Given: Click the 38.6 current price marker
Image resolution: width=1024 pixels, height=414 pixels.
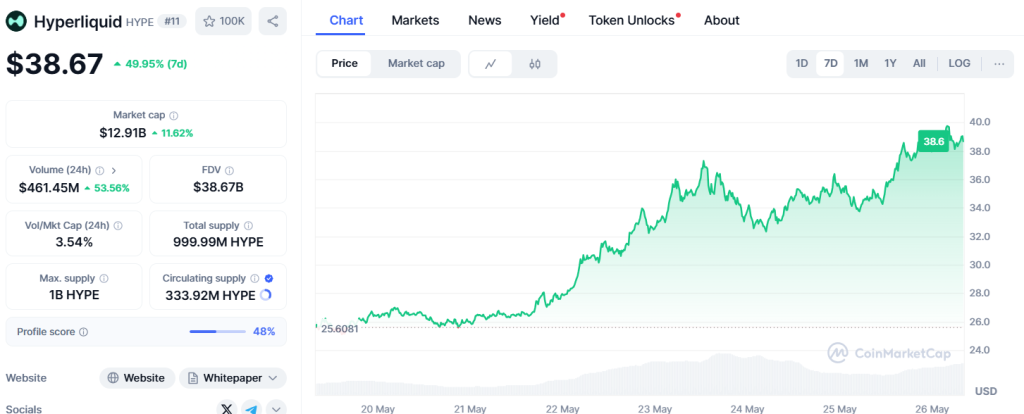Looking at the screenshot, I should click(933, 141).
